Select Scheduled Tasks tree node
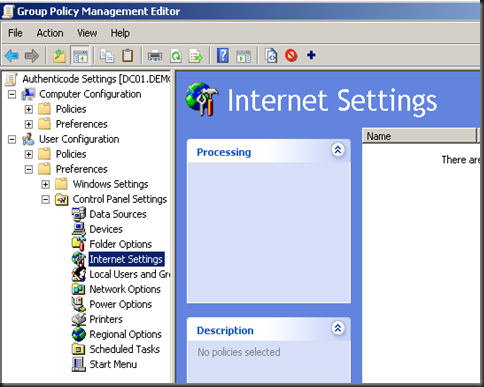Image resolution: width=484 pixels, height=387 pixels. click(124, 349)
